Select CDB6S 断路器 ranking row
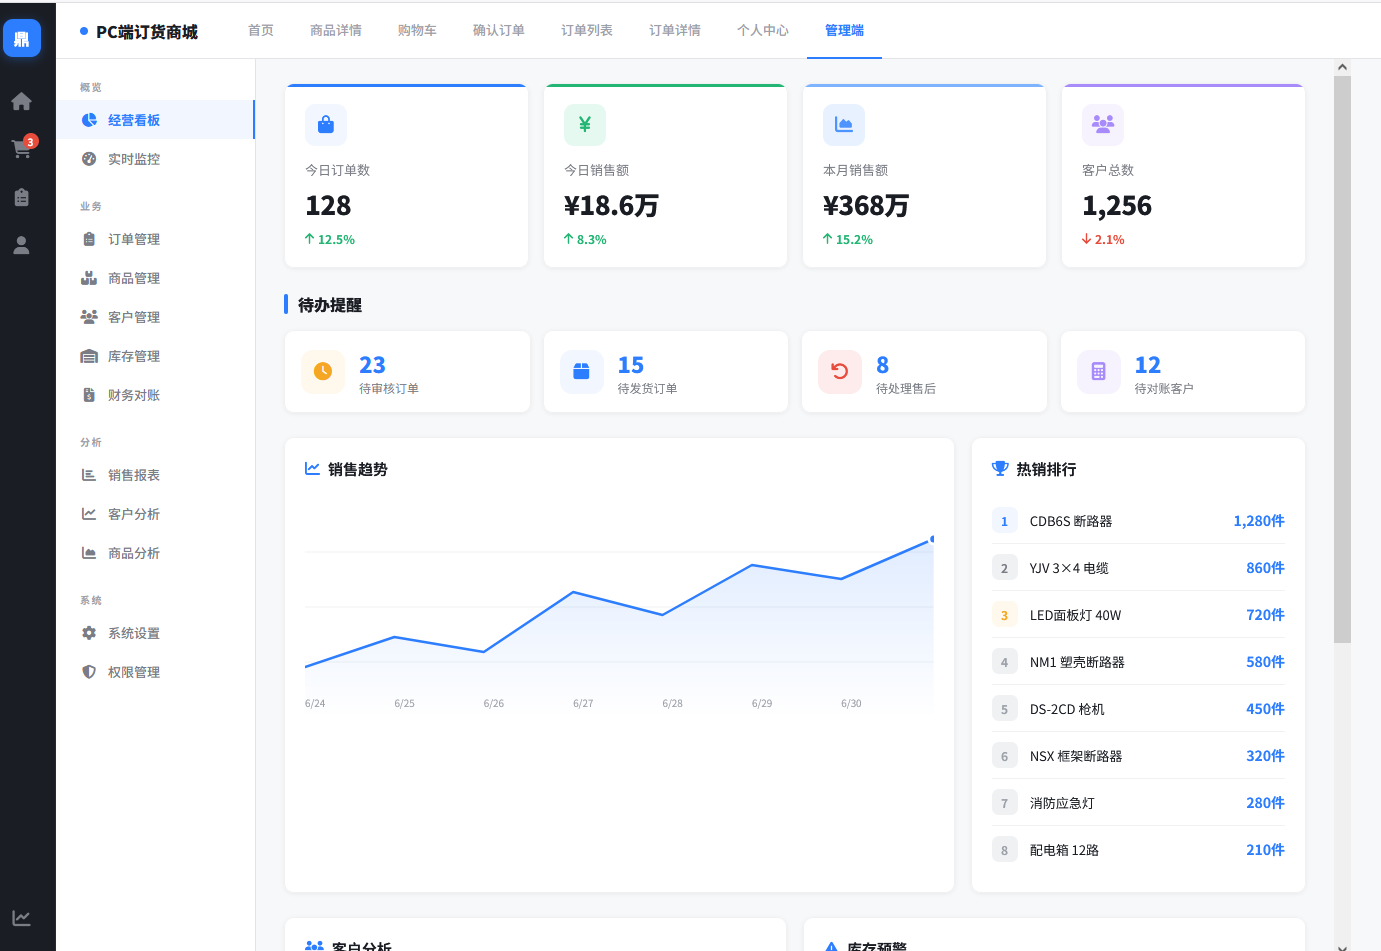The width and height of the screenshot is (1381, 951). 1138,521
